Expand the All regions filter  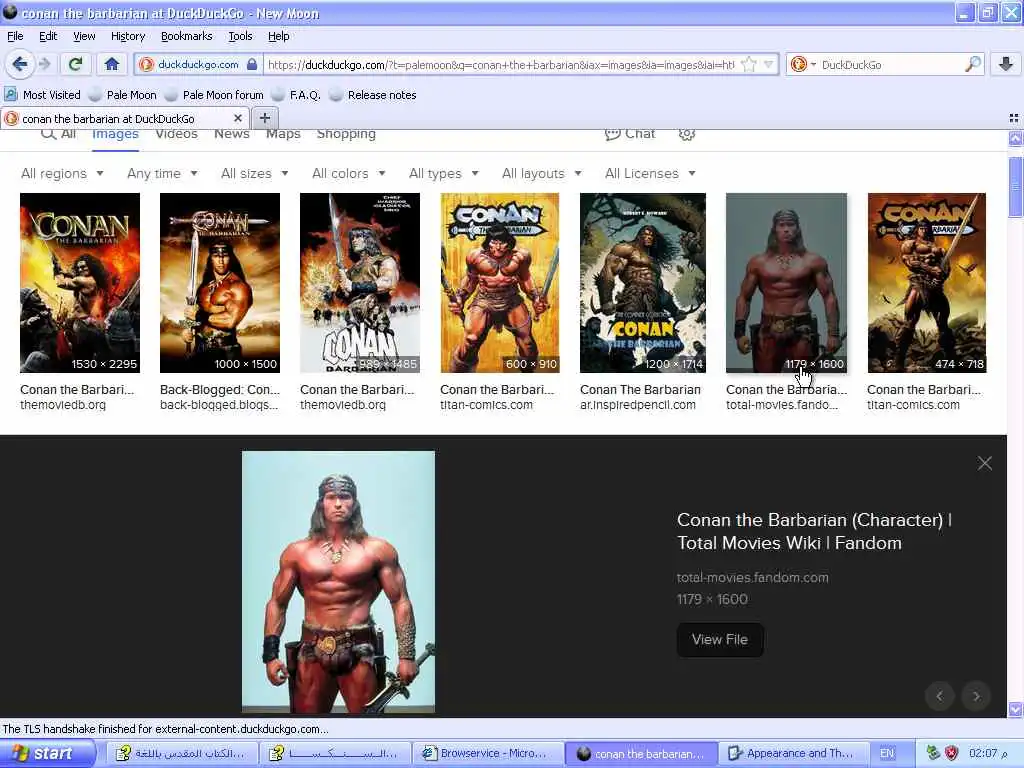click(x=62, y=173)
